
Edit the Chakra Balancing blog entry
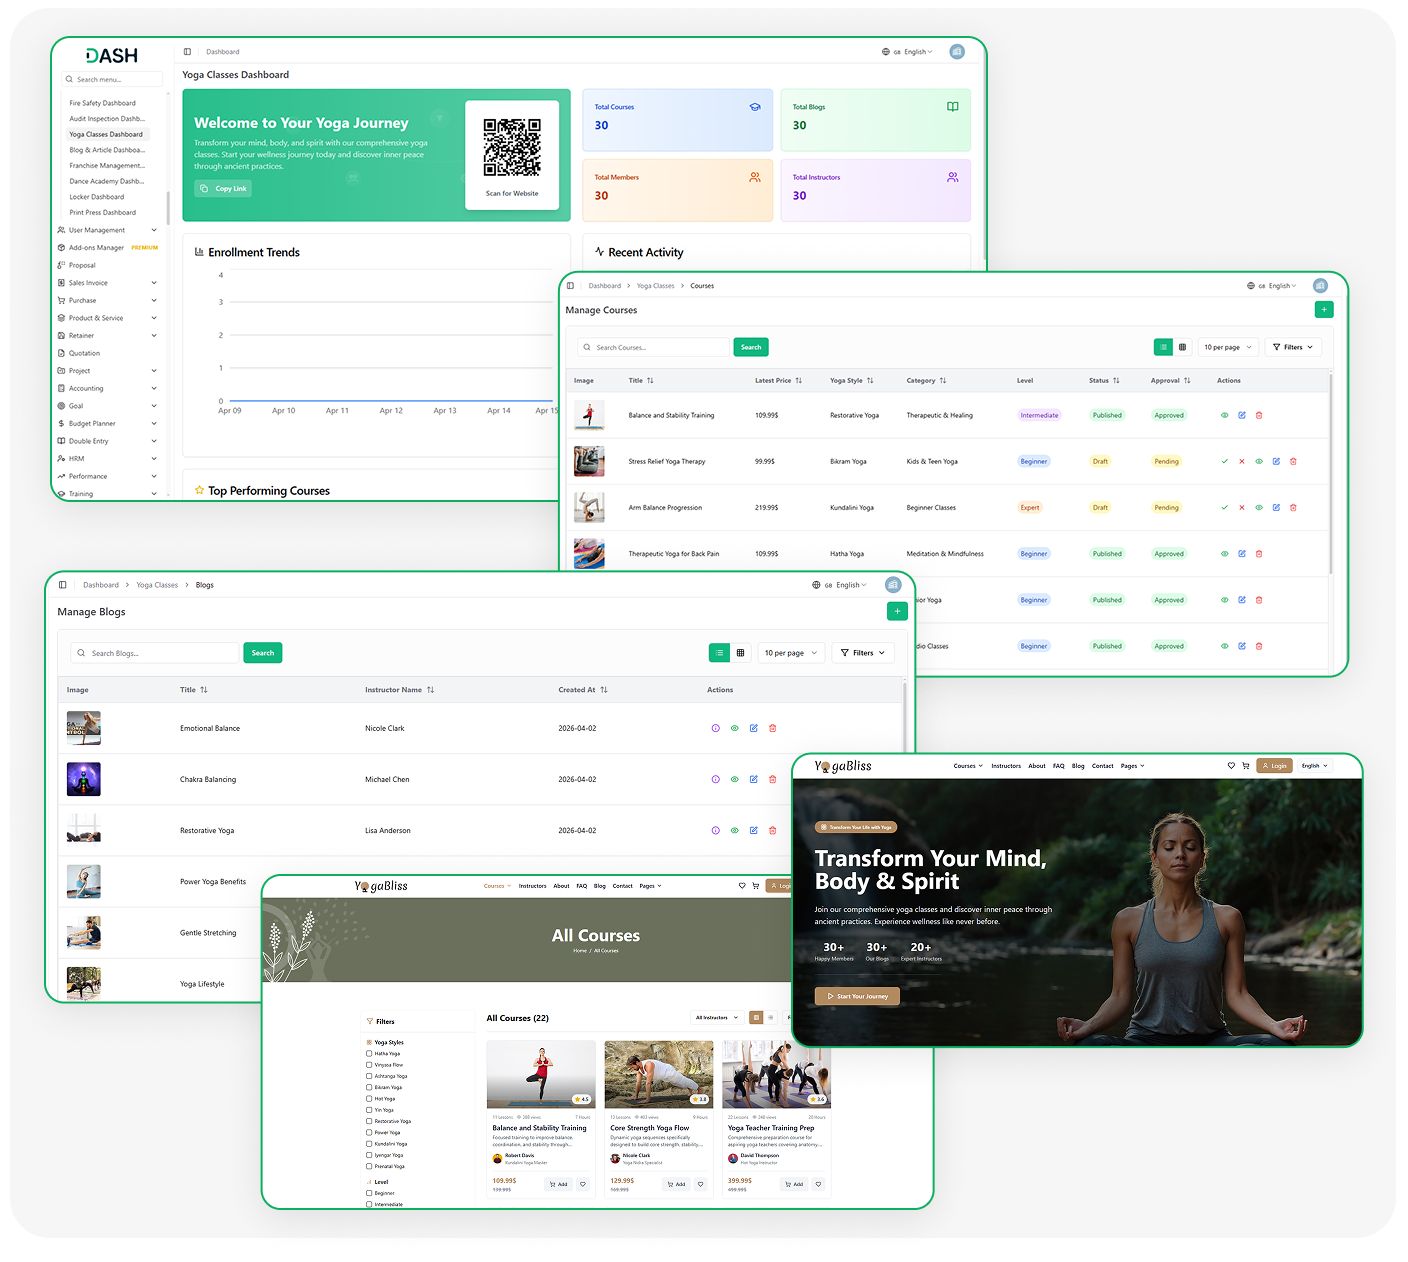[754, 779]
